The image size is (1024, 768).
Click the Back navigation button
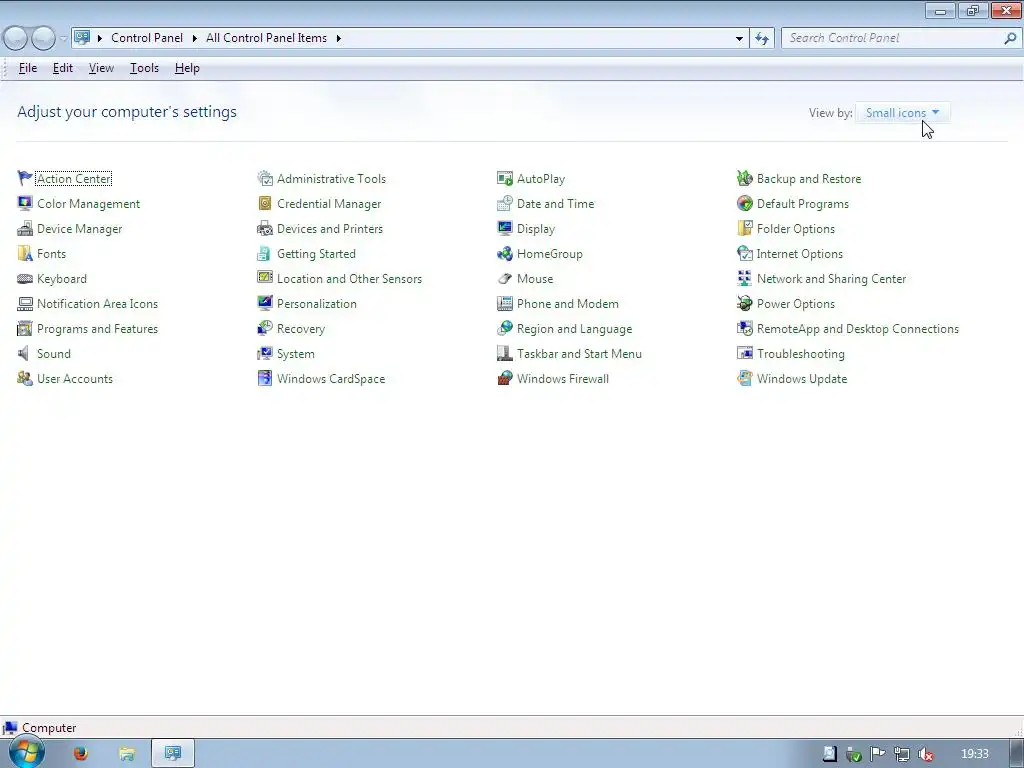tap(15, 39)
